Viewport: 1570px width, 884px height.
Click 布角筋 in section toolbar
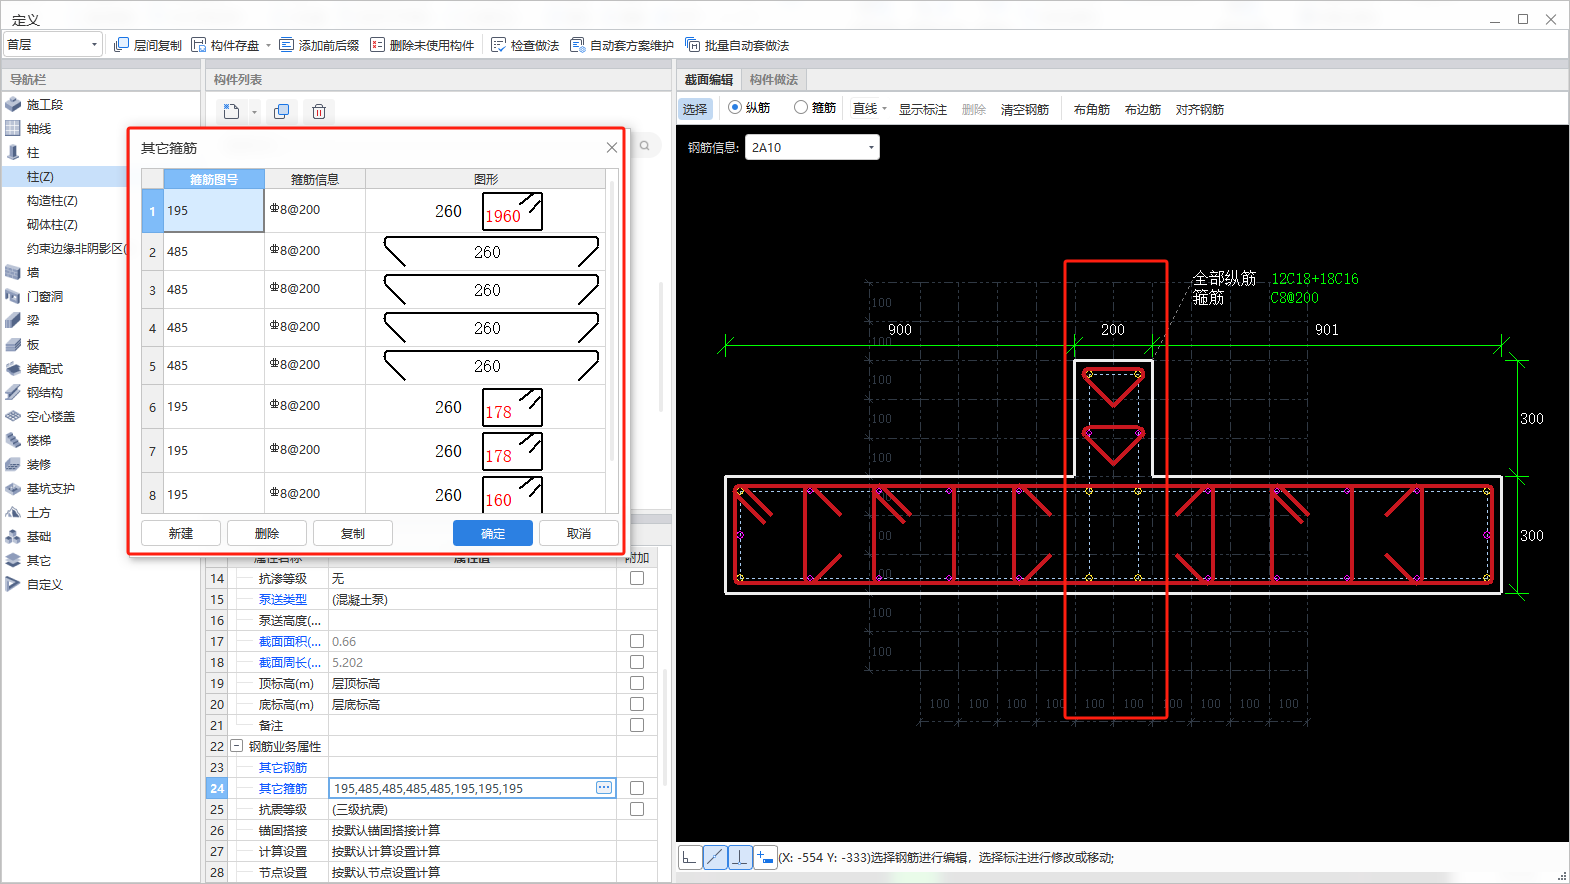(x=1092, y=109)
